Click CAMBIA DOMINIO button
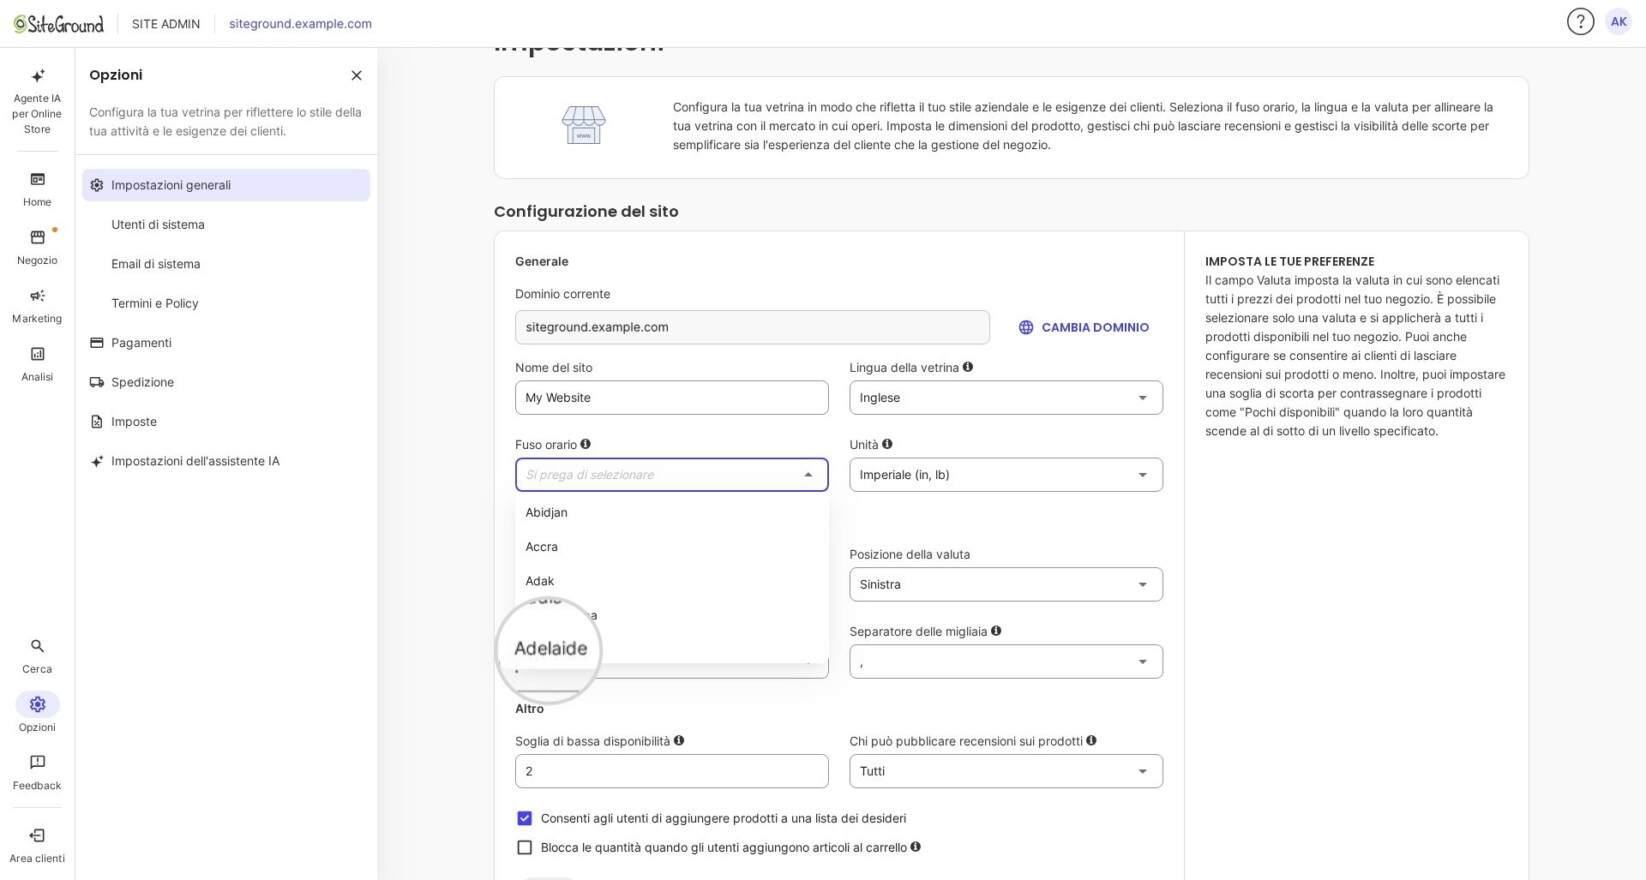The width and height of the screenshot is (1646, 880). [1084, 327]
